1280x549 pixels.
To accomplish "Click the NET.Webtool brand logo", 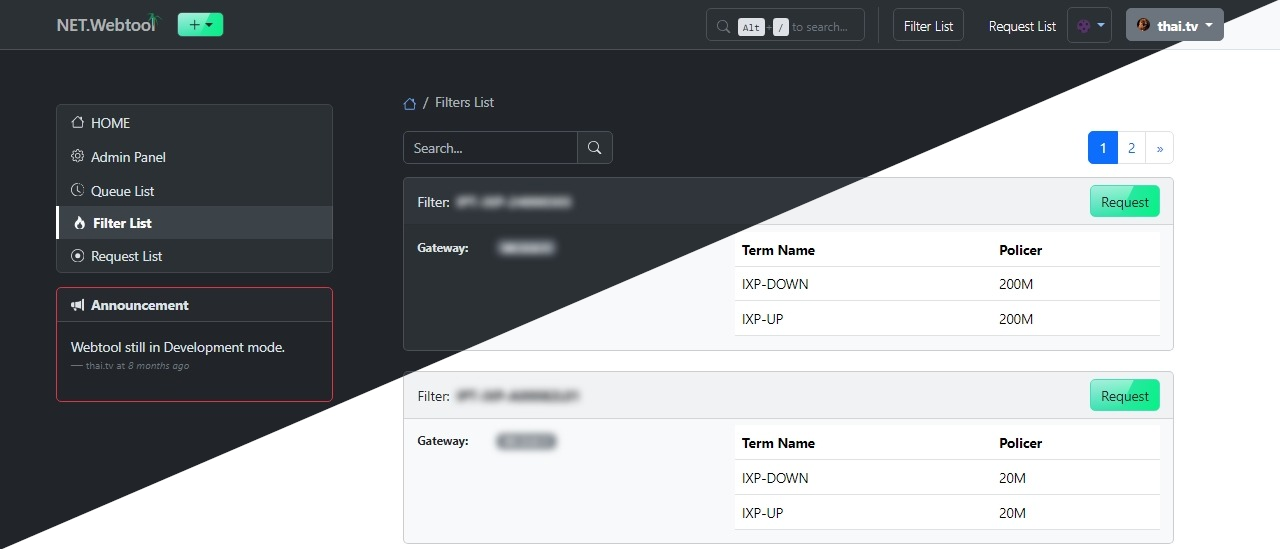I will click(x=106, y=25).
